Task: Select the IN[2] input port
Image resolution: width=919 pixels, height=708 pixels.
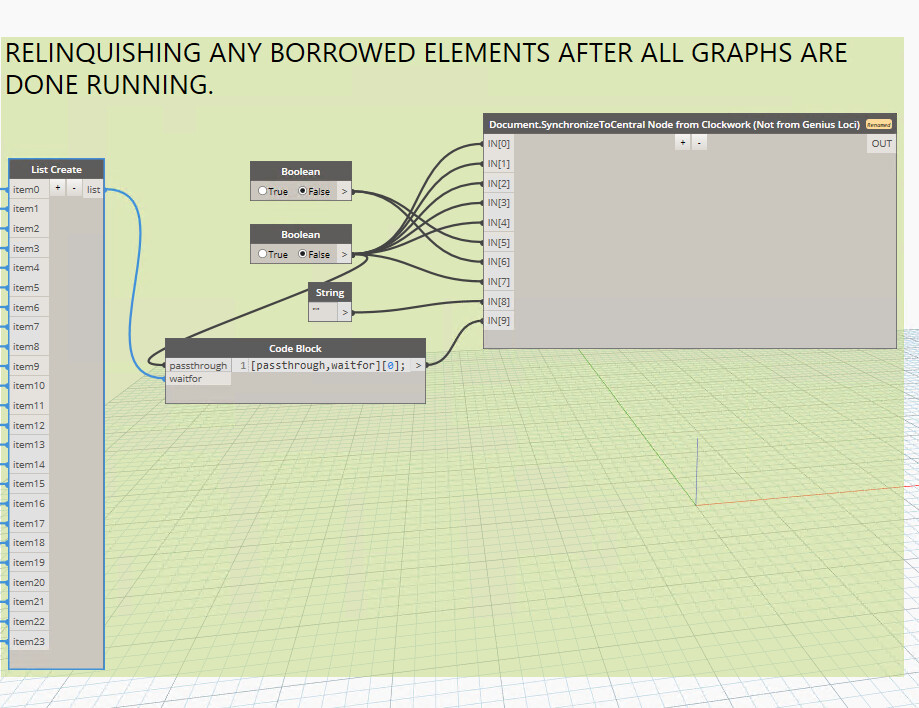Action: [x=499, y=183]
